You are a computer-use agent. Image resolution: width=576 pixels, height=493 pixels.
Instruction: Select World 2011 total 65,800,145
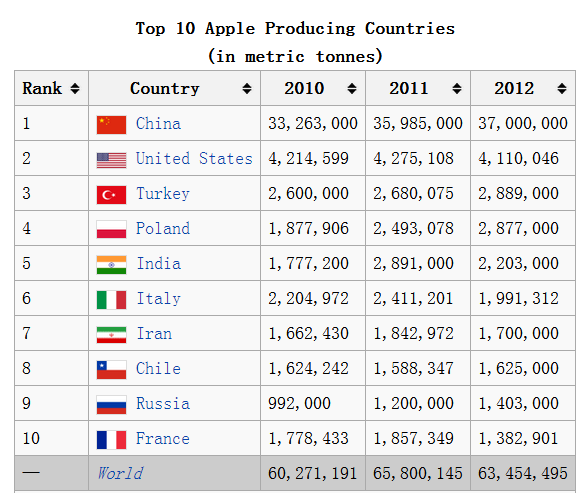pos(418,474)
